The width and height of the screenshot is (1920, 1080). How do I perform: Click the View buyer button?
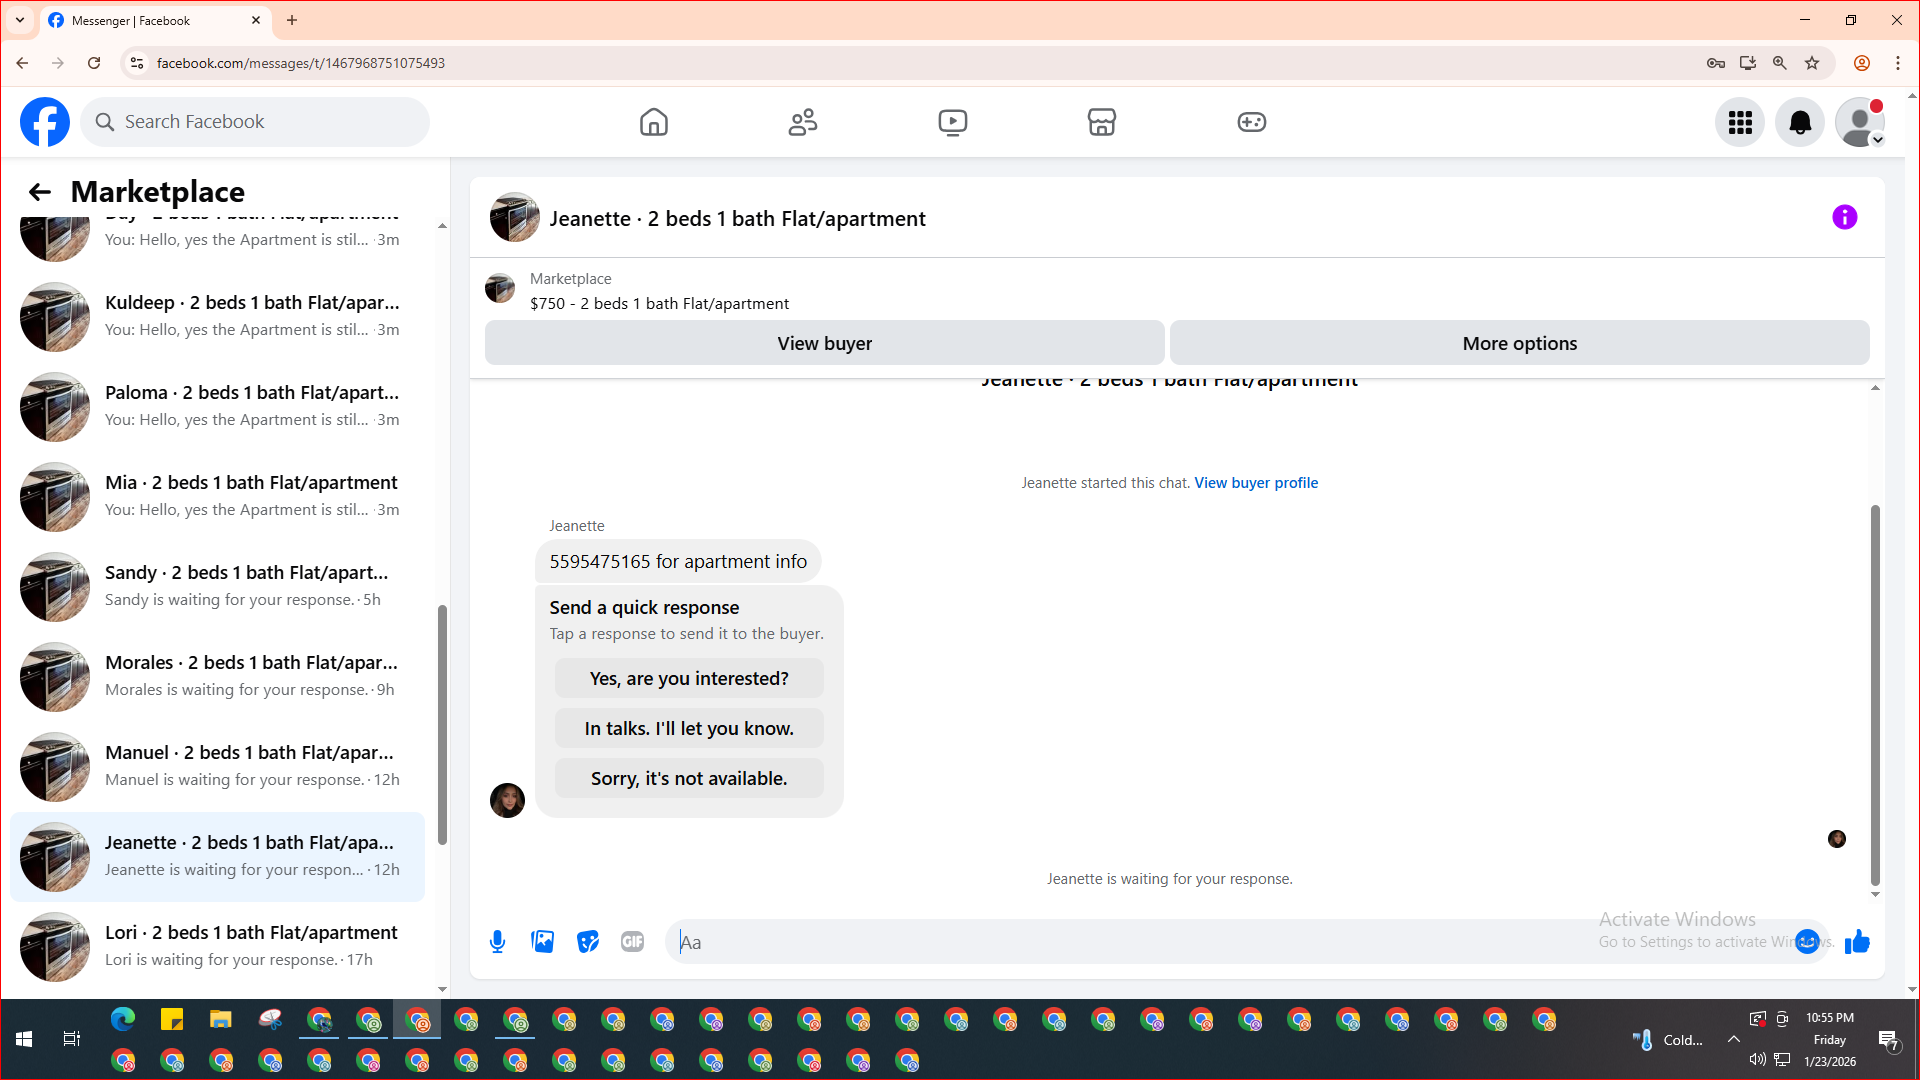click(x=824, y=343)
